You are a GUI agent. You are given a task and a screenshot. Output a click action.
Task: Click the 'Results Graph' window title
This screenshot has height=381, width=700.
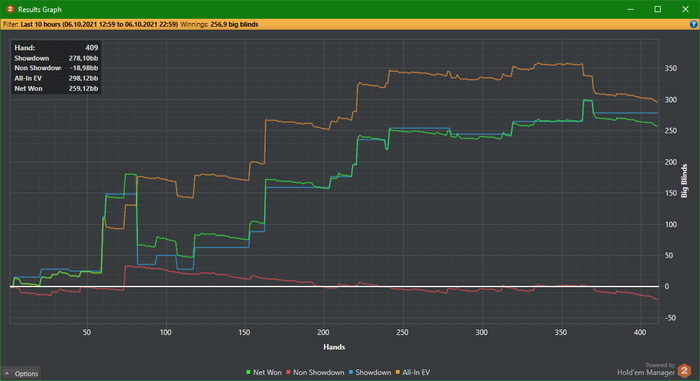pyautogui.click(x=40, y=9)
